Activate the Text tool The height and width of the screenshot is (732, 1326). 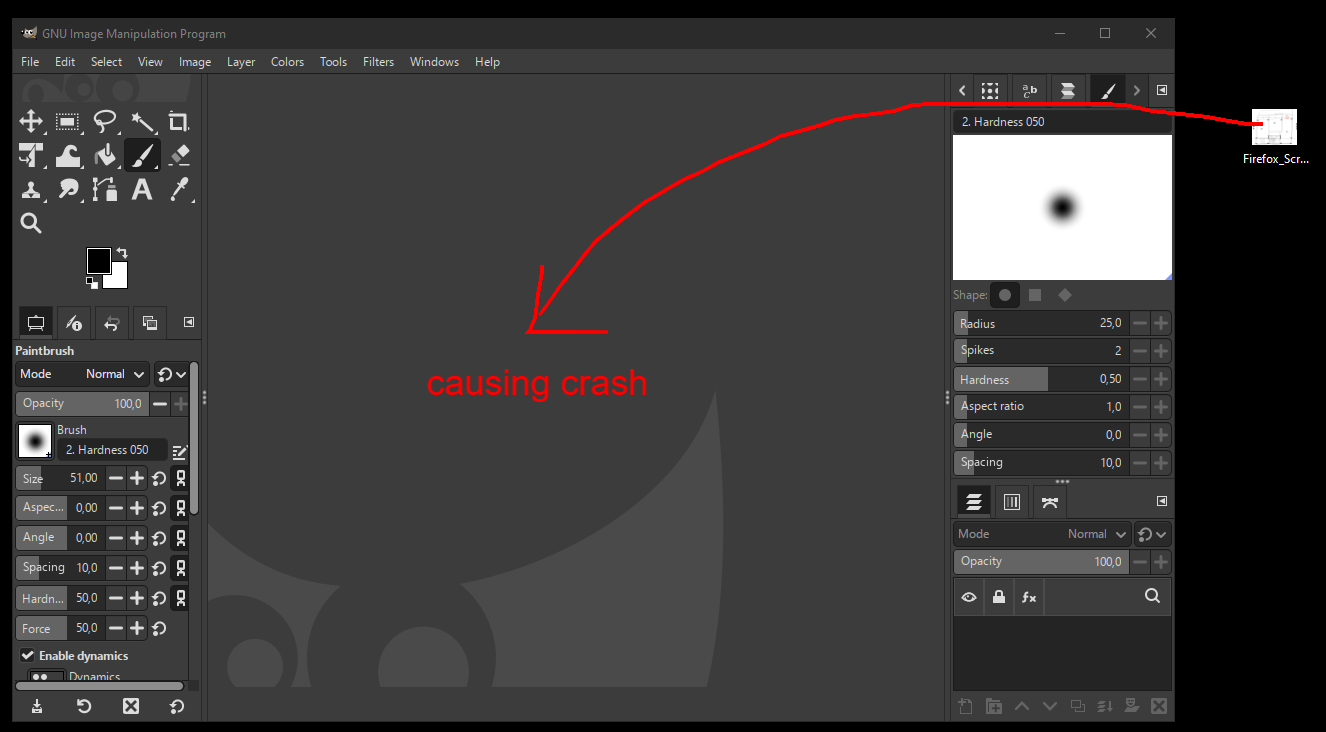pyautogui.click(x=142, y=189)
